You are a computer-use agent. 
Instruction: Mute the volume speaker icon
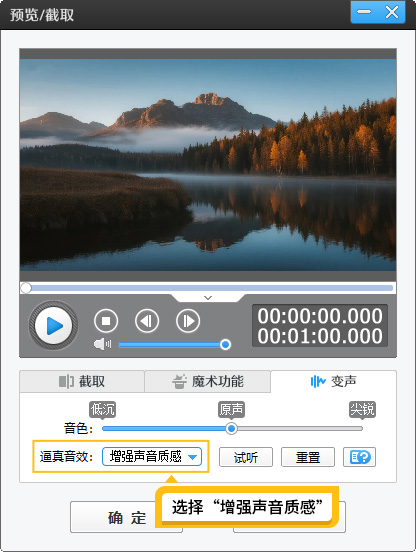tap(102, 344)
